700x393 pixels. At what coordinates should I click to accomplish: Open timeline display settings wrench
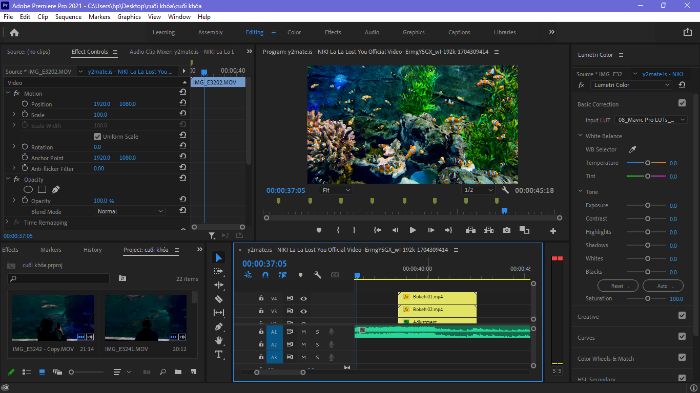[x=317, y=275]
